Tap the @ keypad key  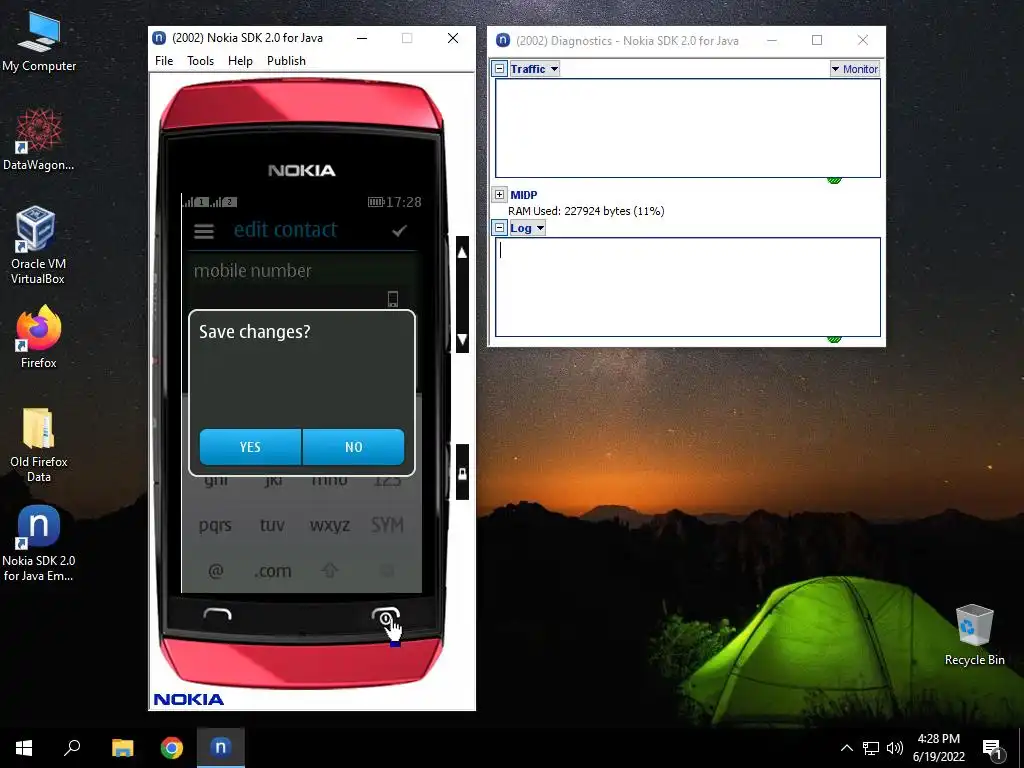[x=216, y=571]
